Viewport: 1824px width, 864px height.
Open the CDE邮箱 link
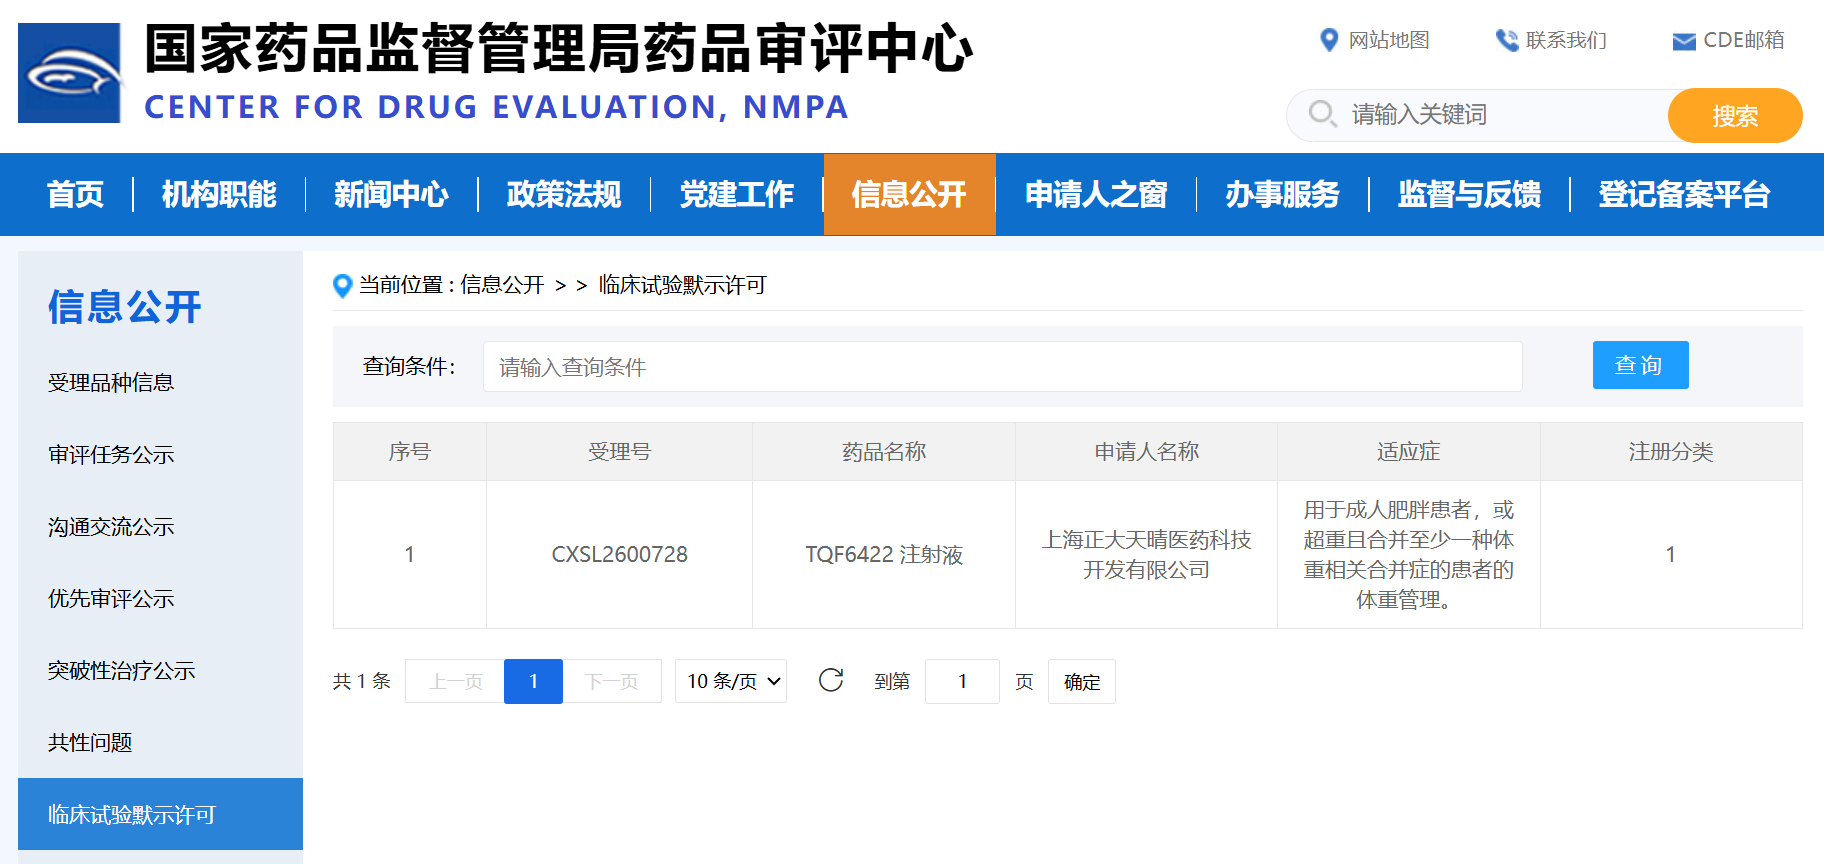(1744, 40)
